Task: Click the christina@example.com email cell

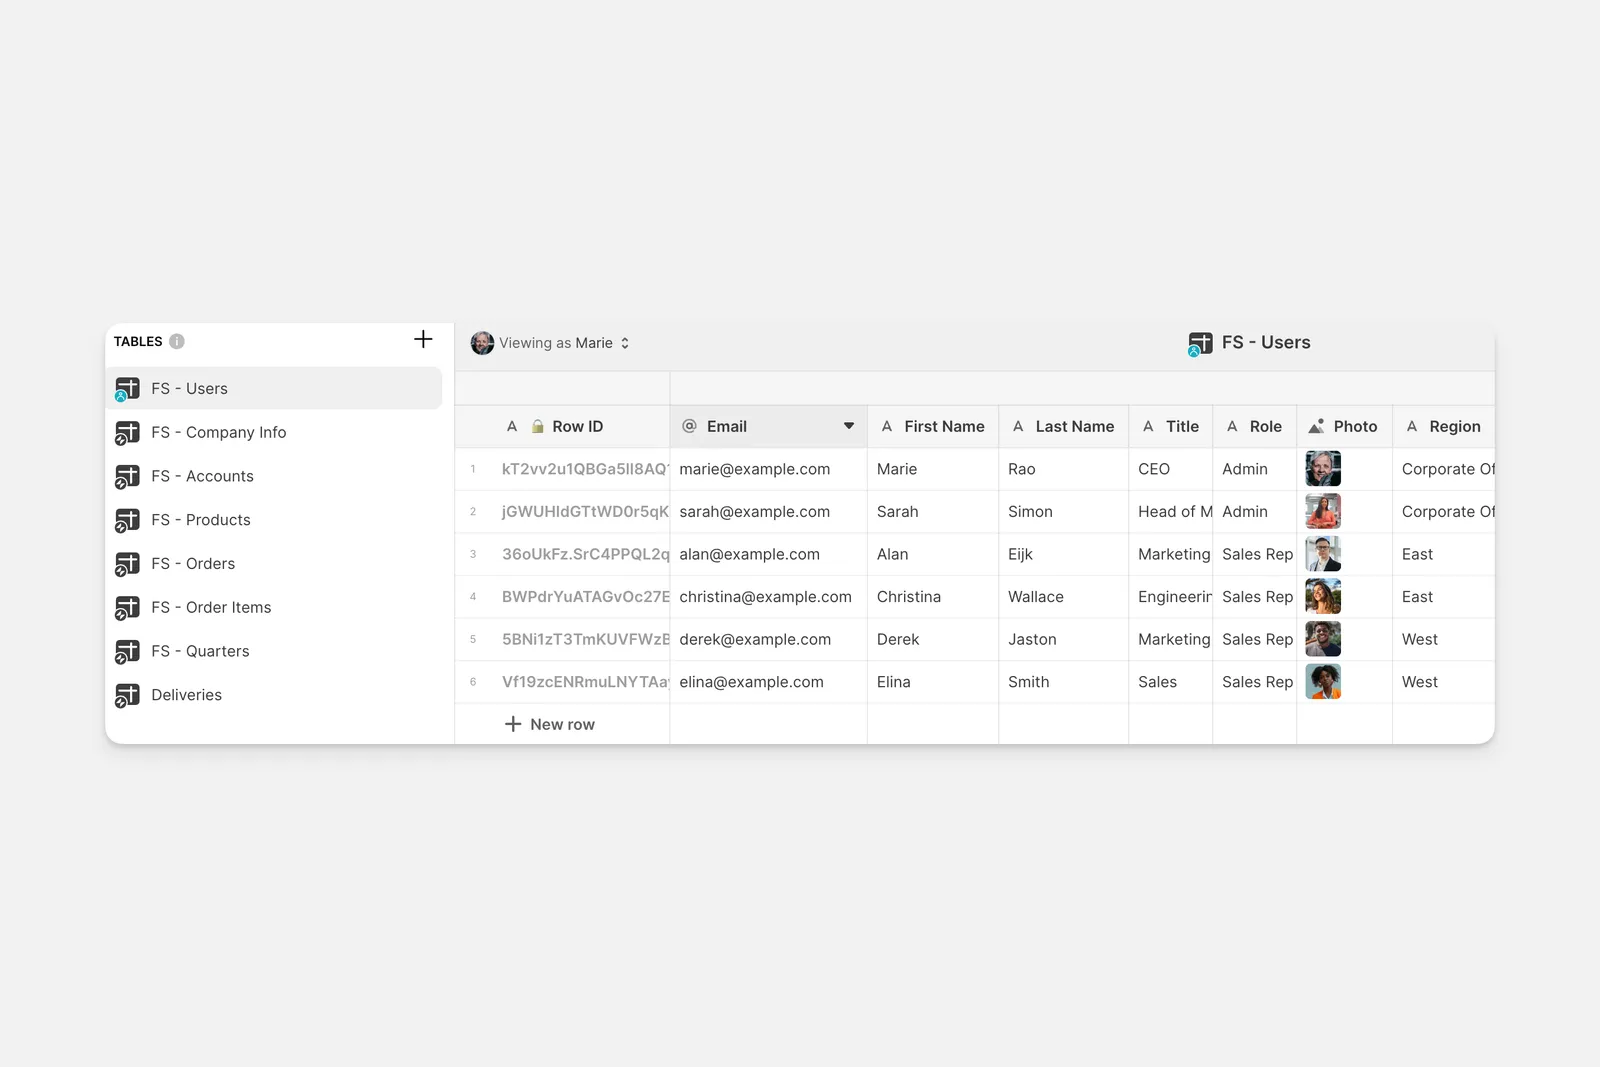Action: pyautogui.click(x=769, y=597)
